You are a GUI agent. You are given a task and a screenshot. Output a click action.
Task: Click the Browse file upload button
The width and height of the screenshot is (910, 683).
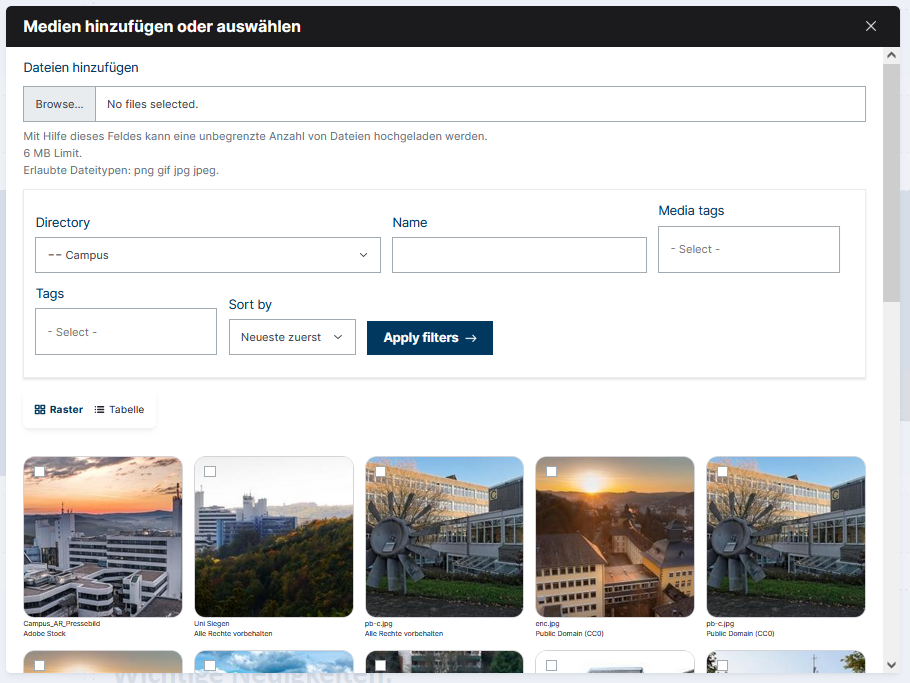click(x=59, y=104)
